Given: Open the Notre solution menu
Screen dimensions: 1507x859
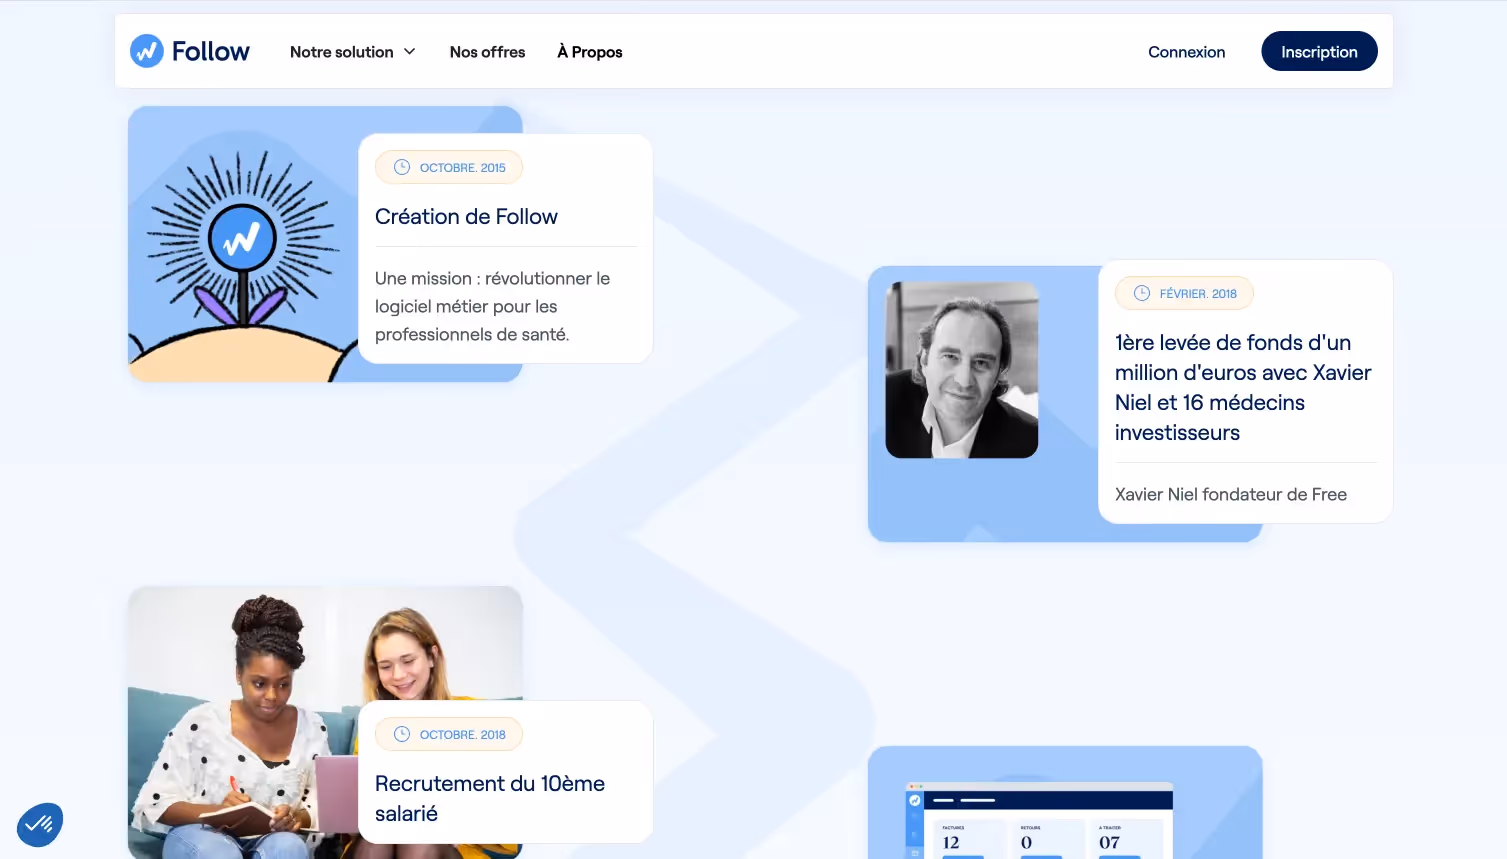Looking at the screenshot, I should coord(352,52).
